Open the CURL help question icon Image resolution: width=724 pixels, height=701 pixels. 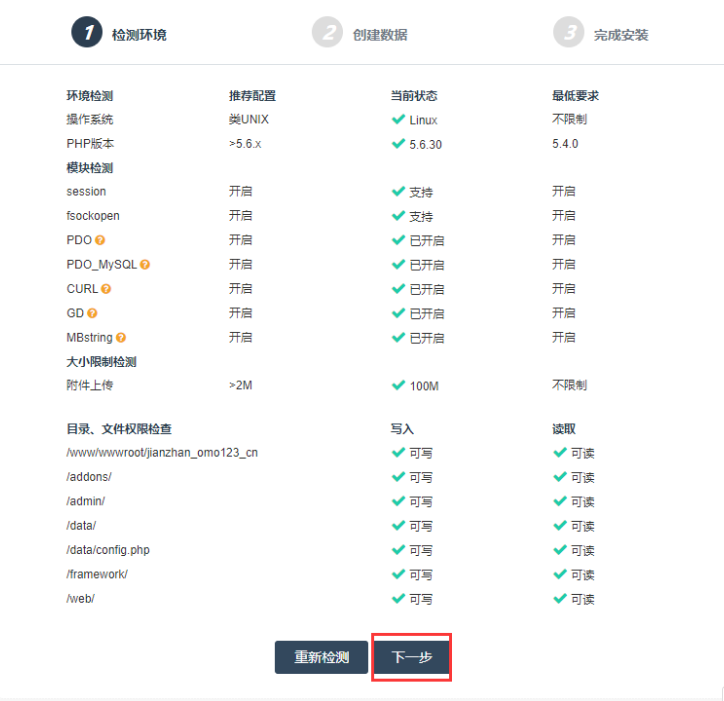coord(106,289)
